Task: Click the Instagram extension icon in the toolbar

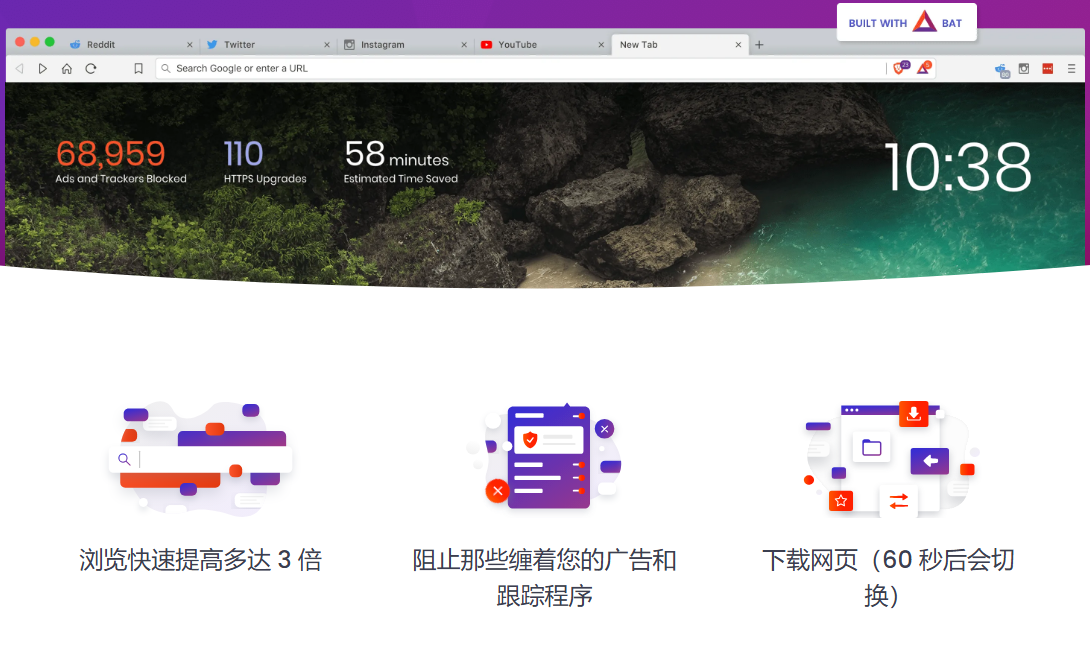Action: click(x=1023, y=69)
